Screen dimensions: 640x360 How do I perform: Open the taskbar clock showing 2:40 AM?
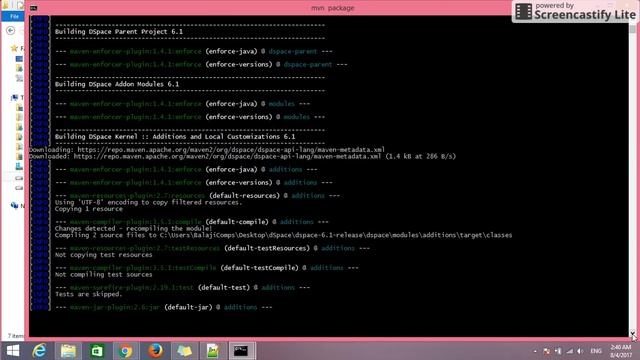(x=621, y=351)
